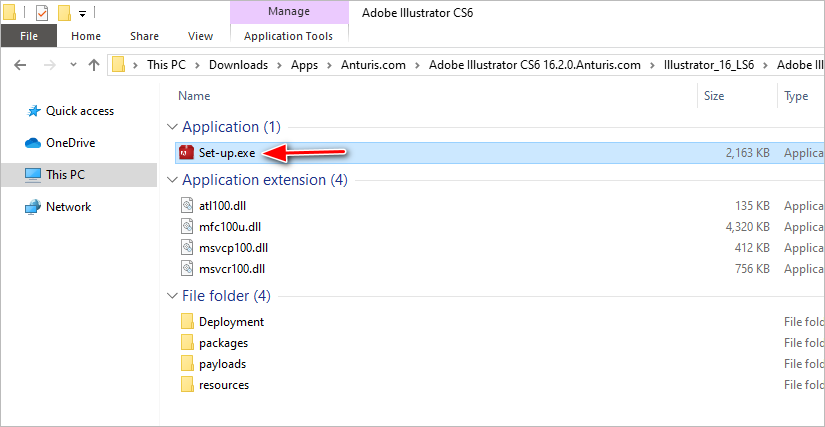Open the Application Tools tab
825x427 pixels.
pos(288,36)
